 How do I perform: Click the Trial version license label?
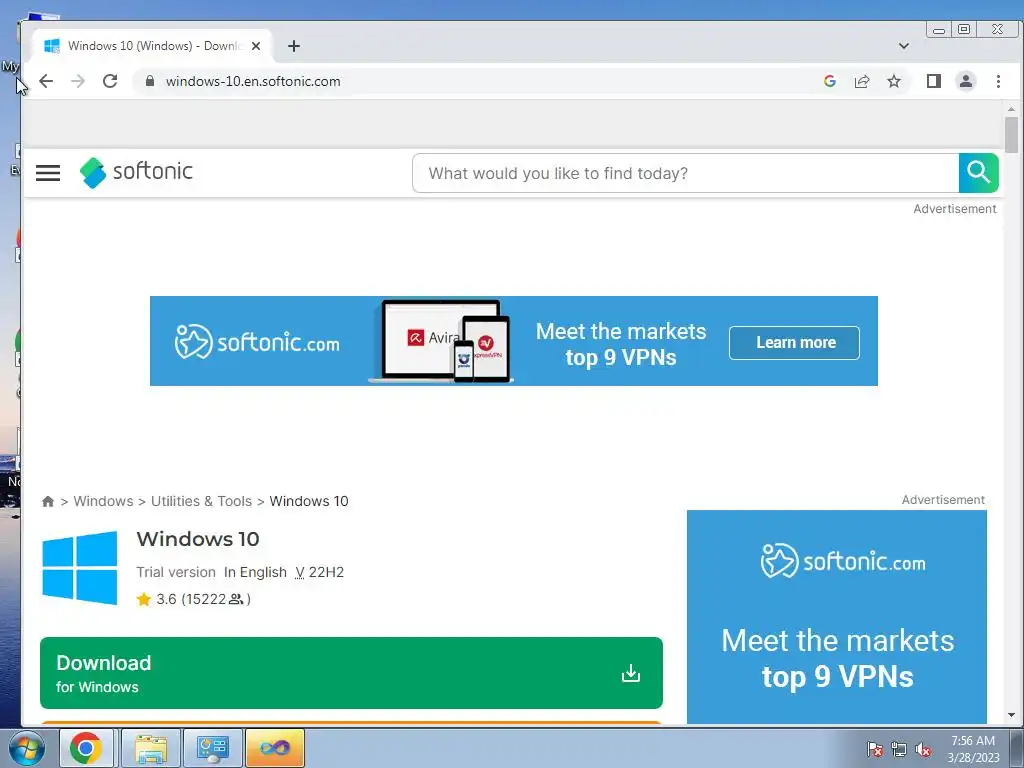click(176, 572)
